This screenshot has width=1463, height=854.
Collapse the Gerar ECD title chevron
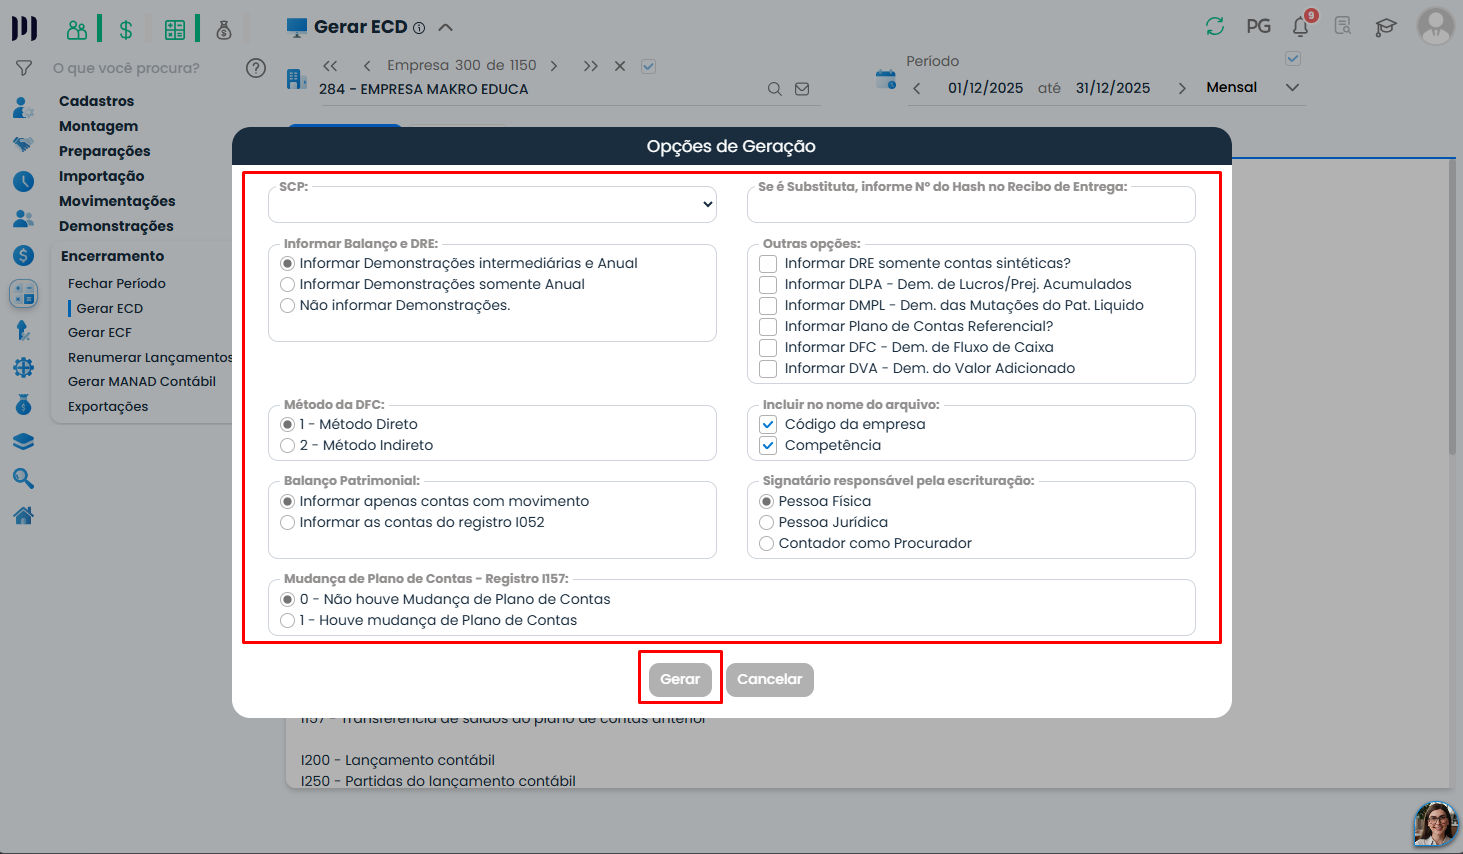coord(446,28)
